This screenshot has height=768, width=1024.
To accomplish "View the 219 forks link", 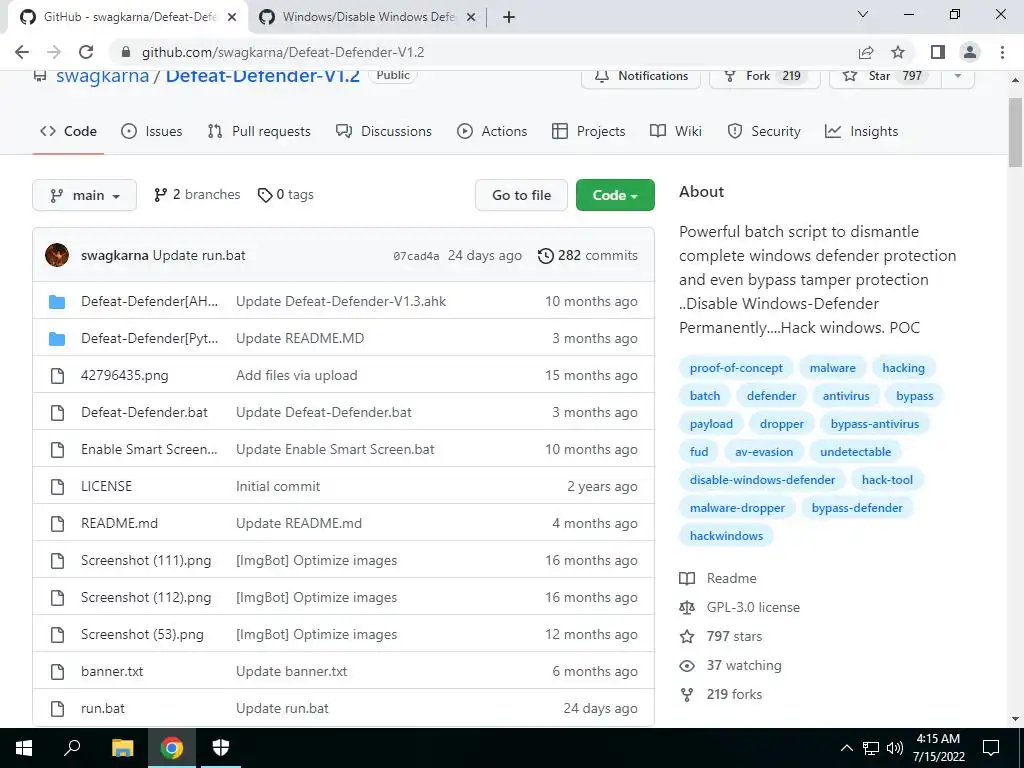I will tap(720, 694).
